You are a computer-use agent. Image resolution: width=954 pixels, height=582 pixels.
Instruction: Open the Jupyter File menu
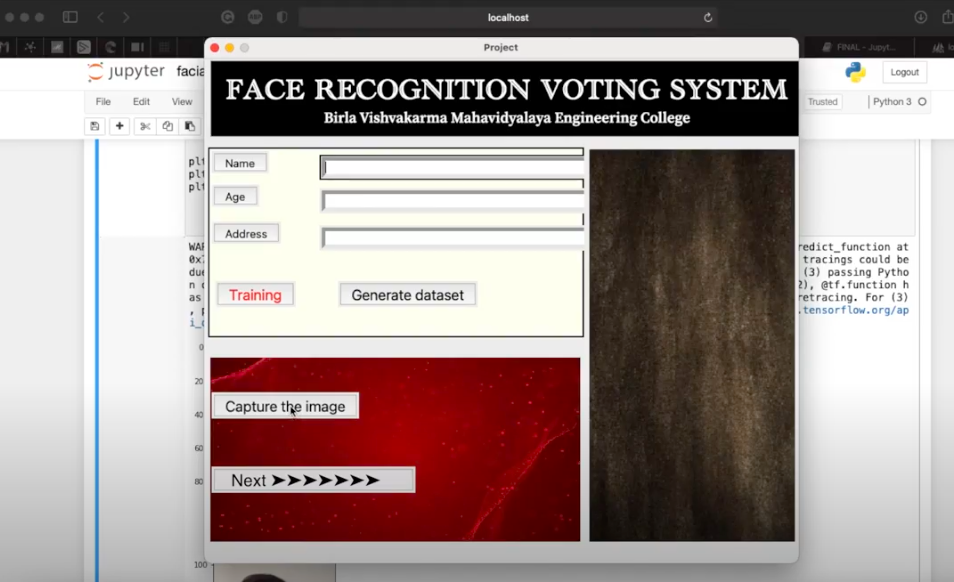(x=103, y=102)
